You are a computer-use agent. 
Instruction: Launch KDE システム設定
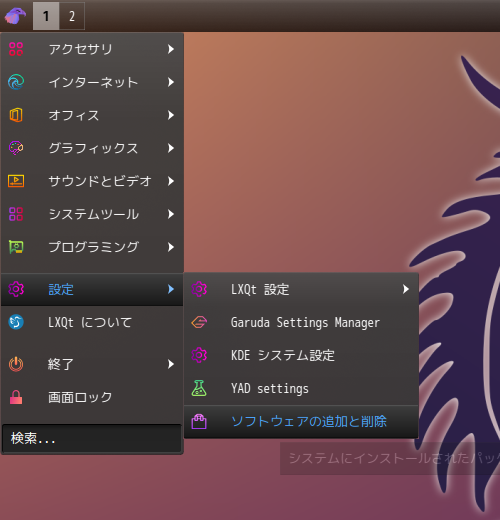pos(301,355)
